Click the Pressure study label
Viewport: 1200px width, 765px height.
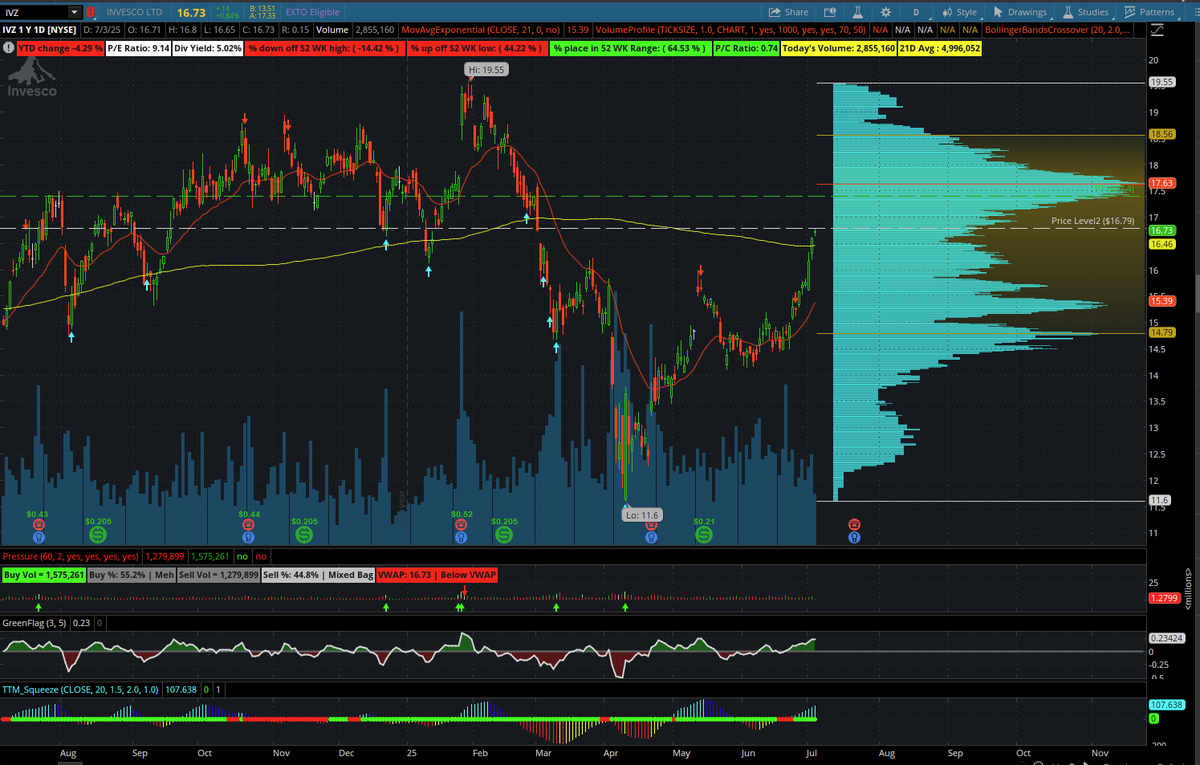tap(70, 556)
